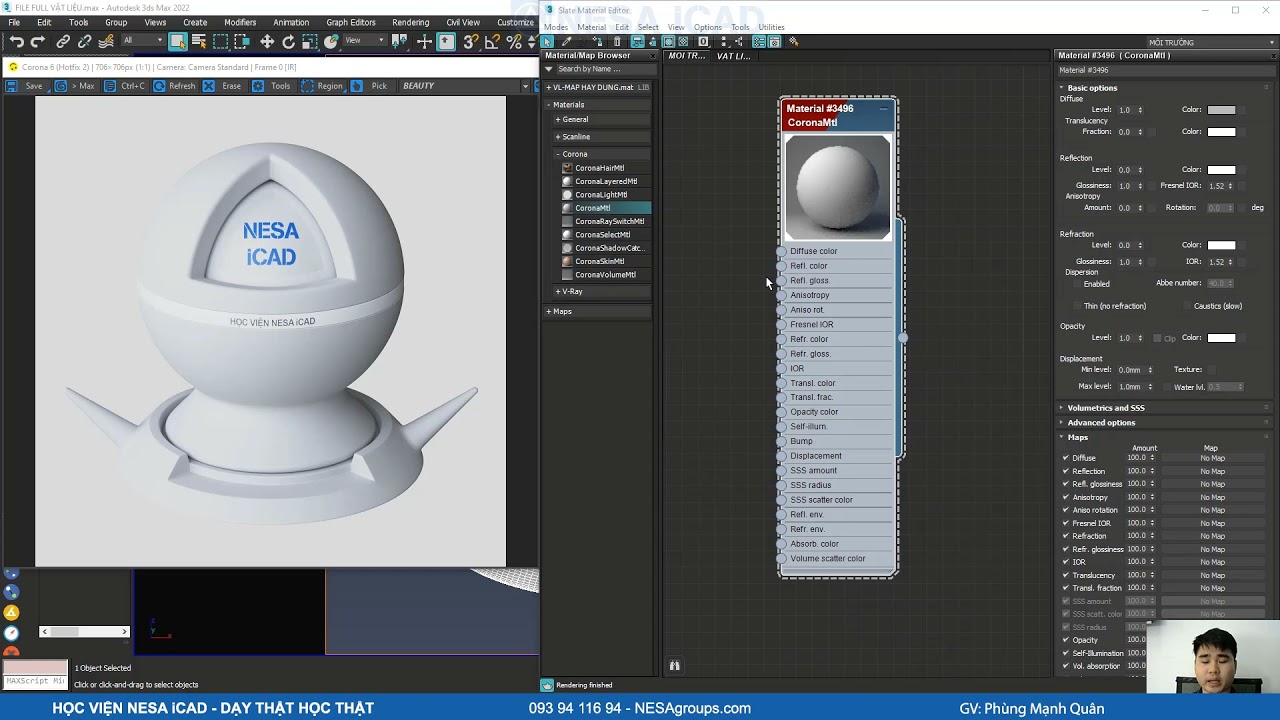
Task: Uncheck the Refraction map checkbox
Action: pos(1066,536)
